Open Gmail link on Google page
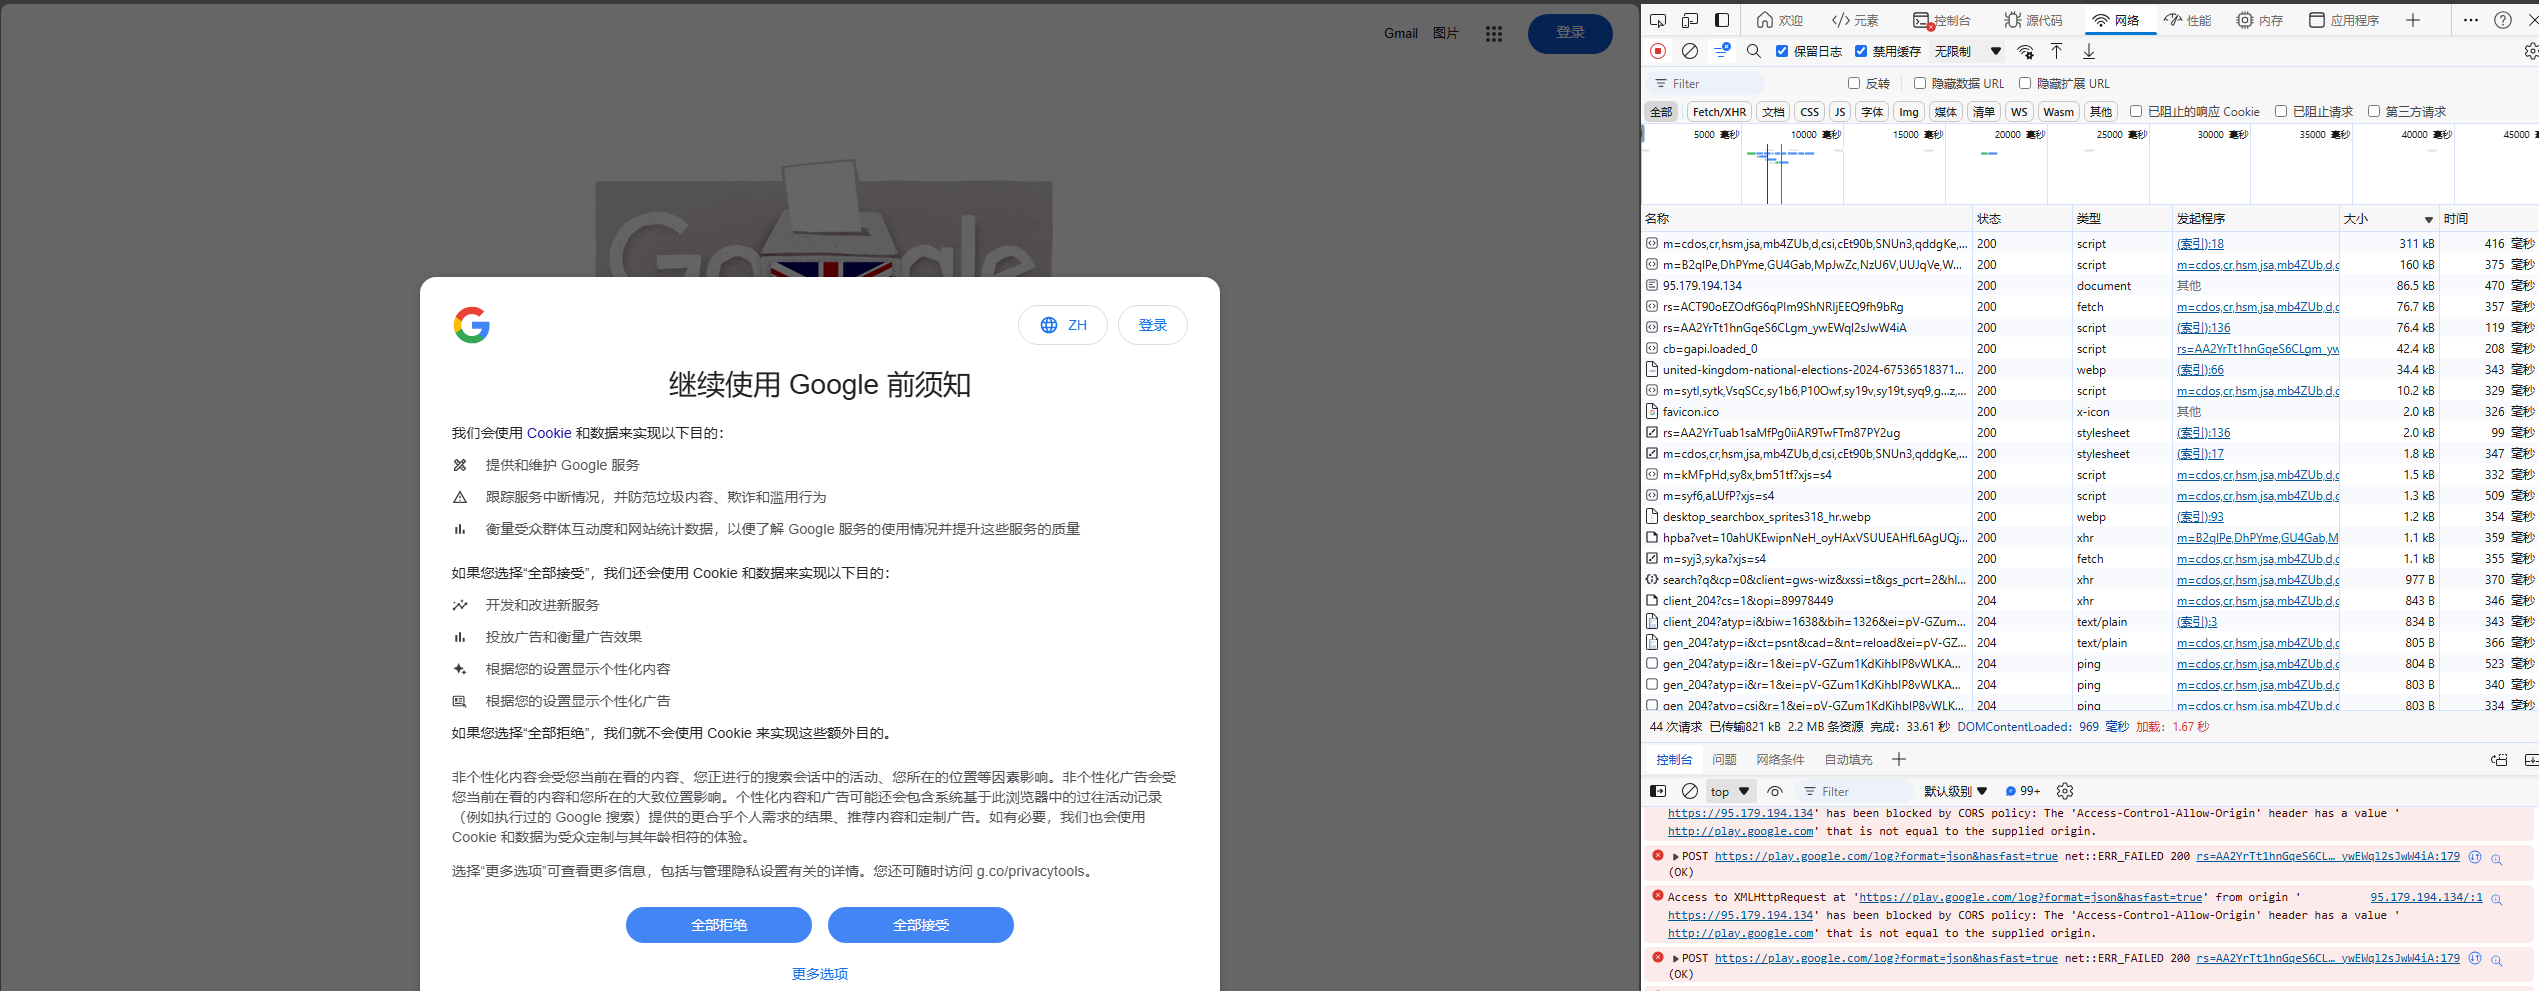Viewport: 2539px width, 991px height. [x=1401, y=33]
